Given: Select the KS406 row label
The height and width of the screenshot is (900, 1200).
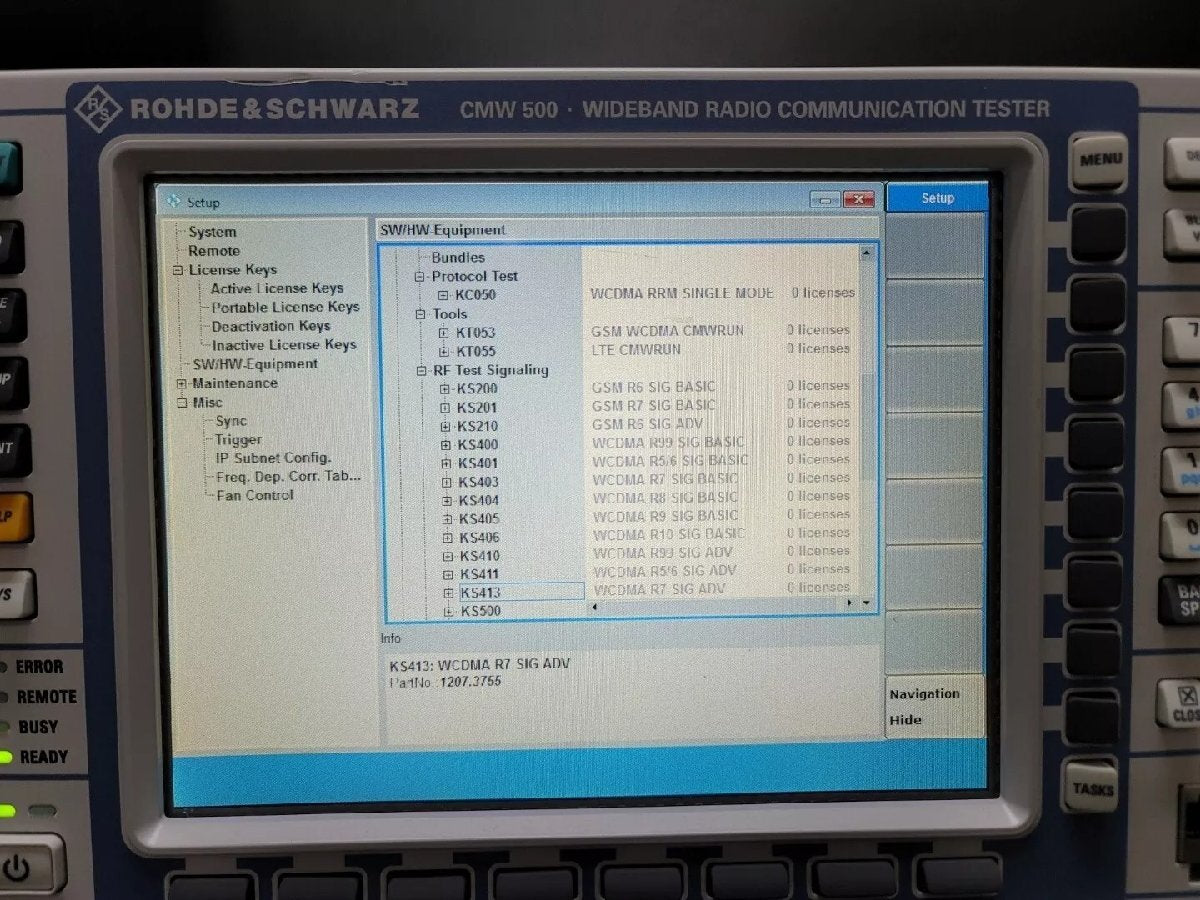Looking at the screenshot, I should (x=479, y=538).
